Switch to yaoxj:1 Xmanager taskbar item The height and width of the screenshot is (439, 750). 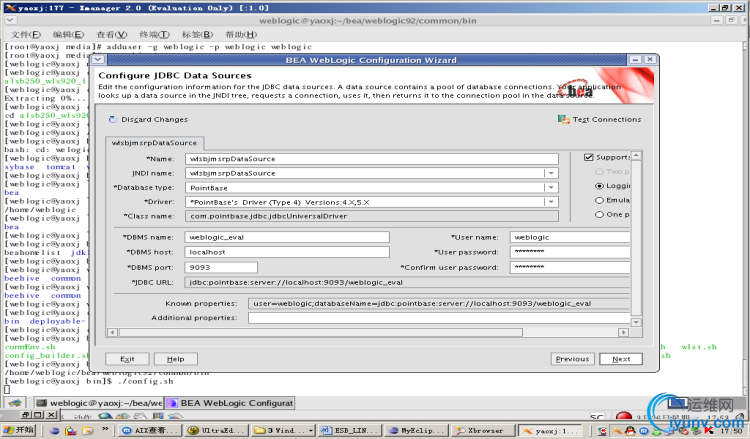(550, 430)
